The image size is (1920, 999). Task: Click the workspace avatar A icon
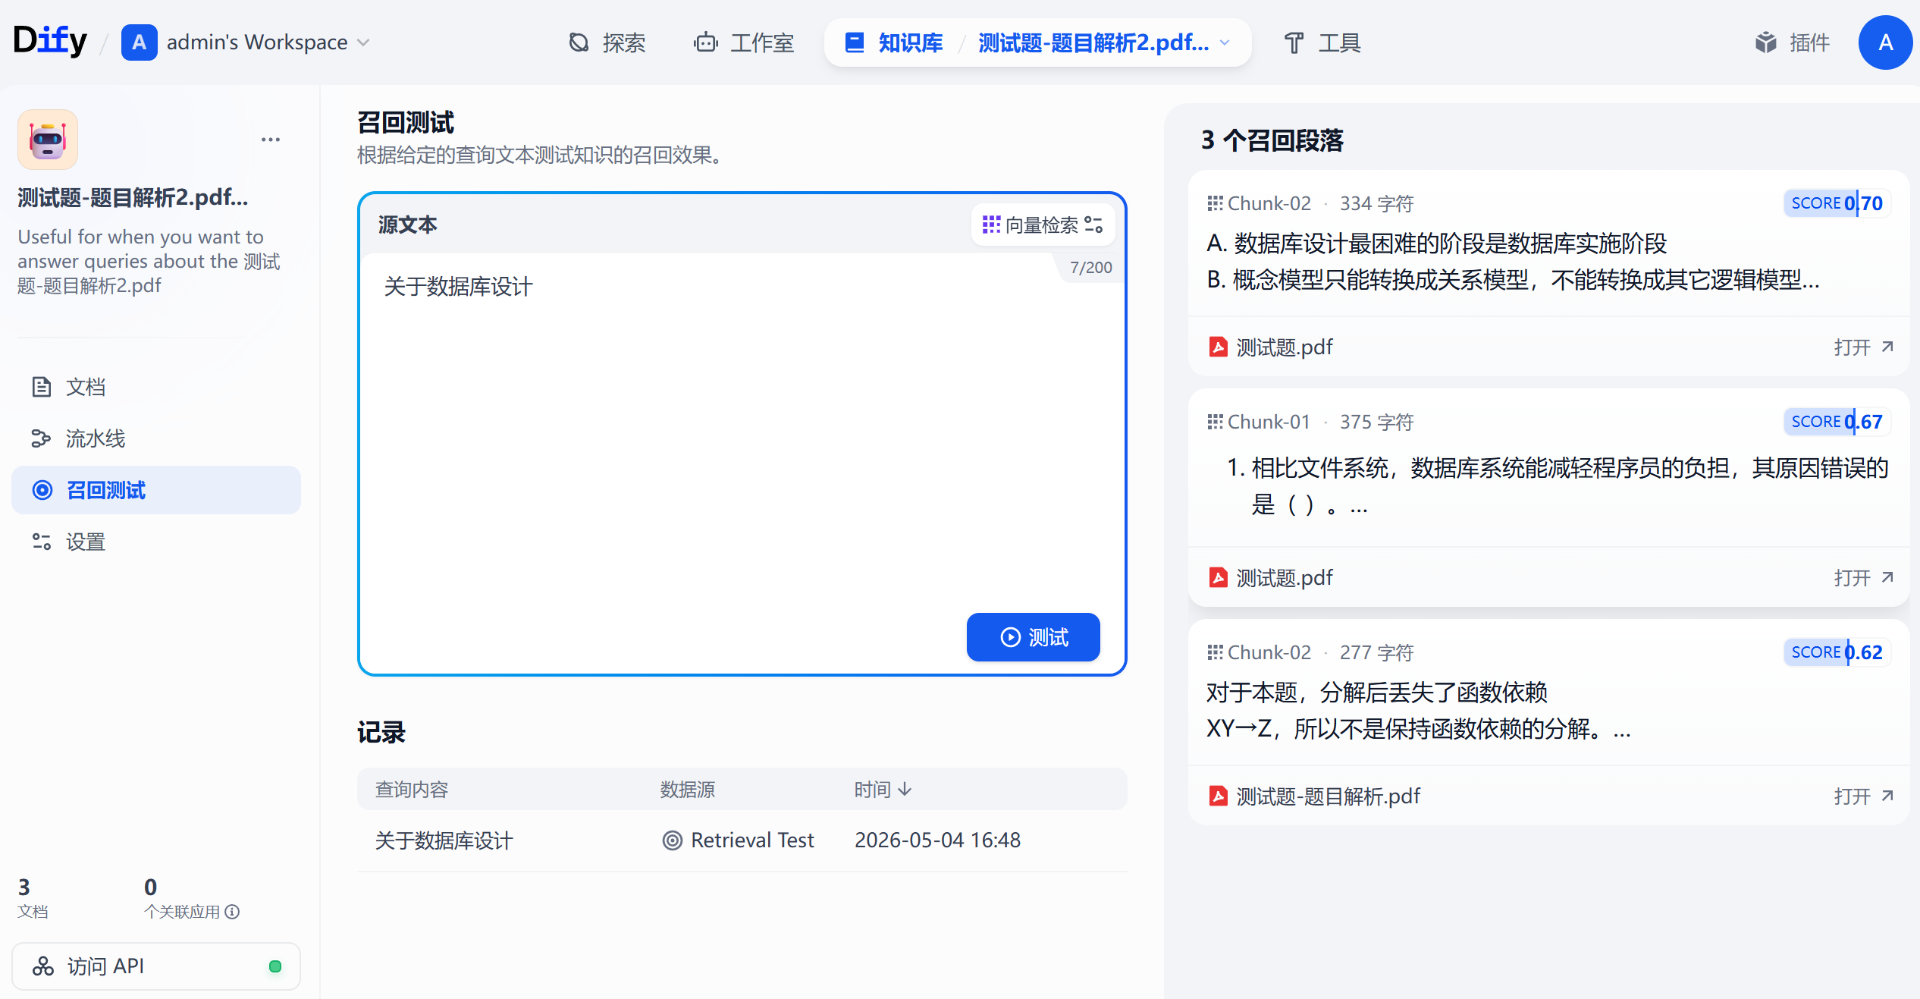pos(139,42)
